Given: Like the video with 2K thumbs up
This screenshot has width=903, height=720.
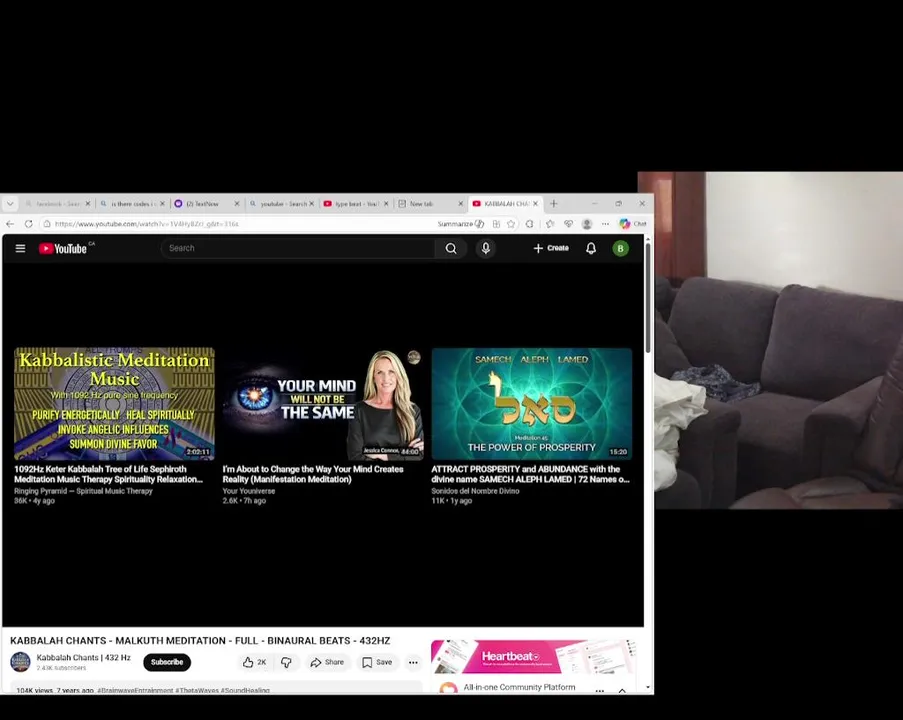Looking at the screenshot, I should [x=255, y=662].
